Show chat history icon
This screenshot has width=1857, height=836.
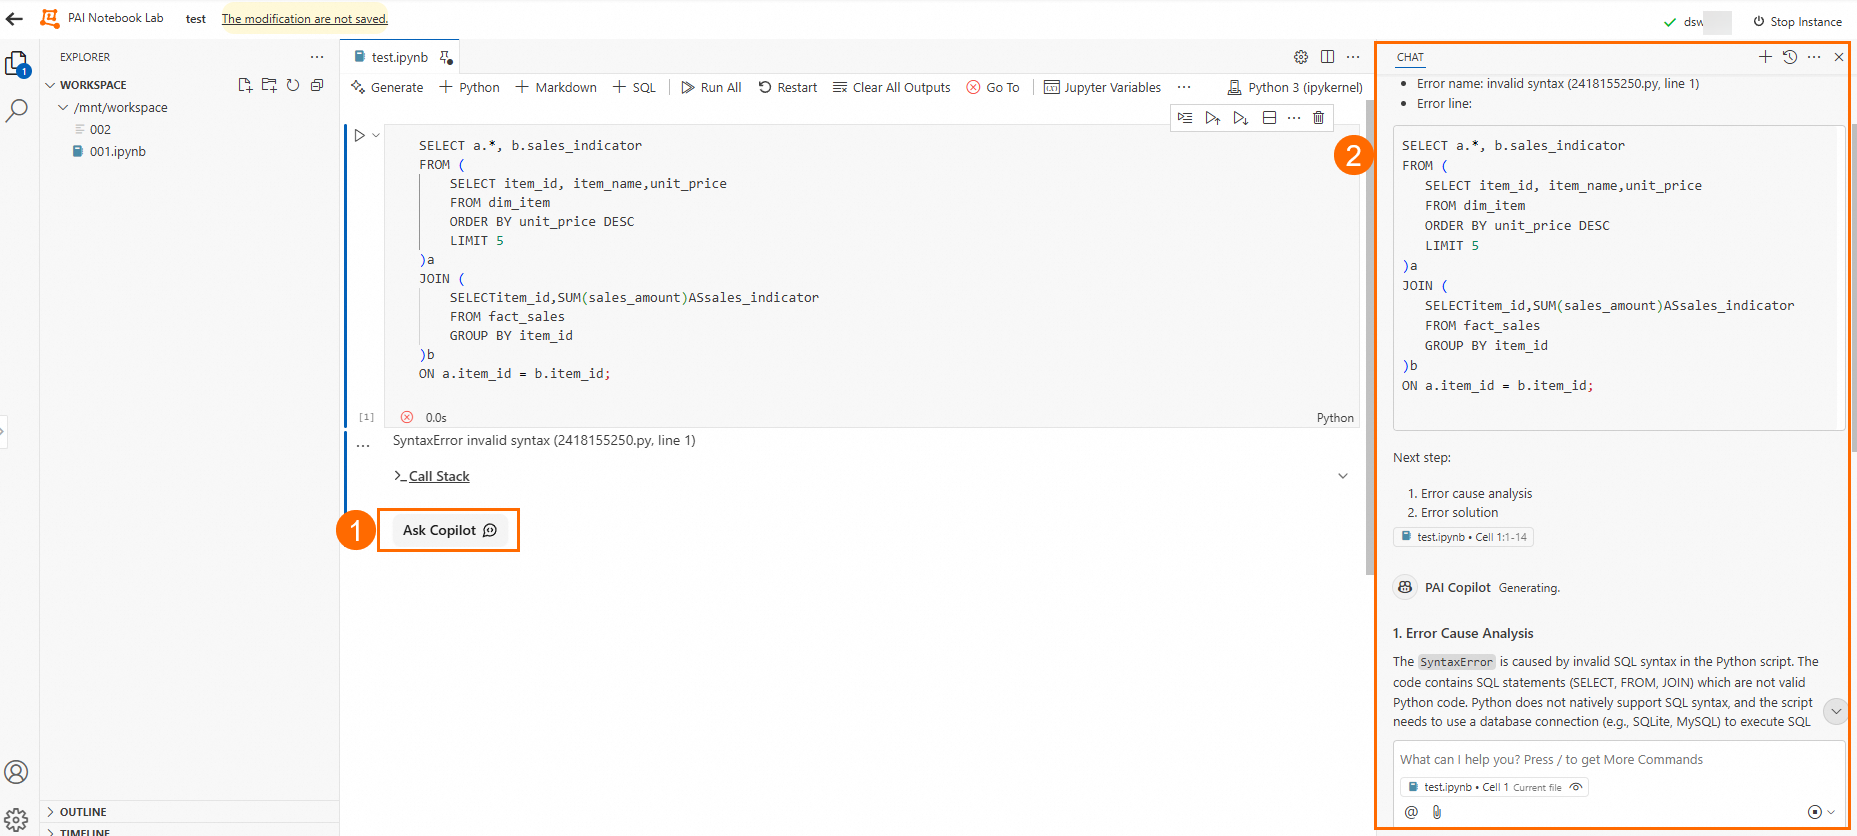(x=1790, y=57)
